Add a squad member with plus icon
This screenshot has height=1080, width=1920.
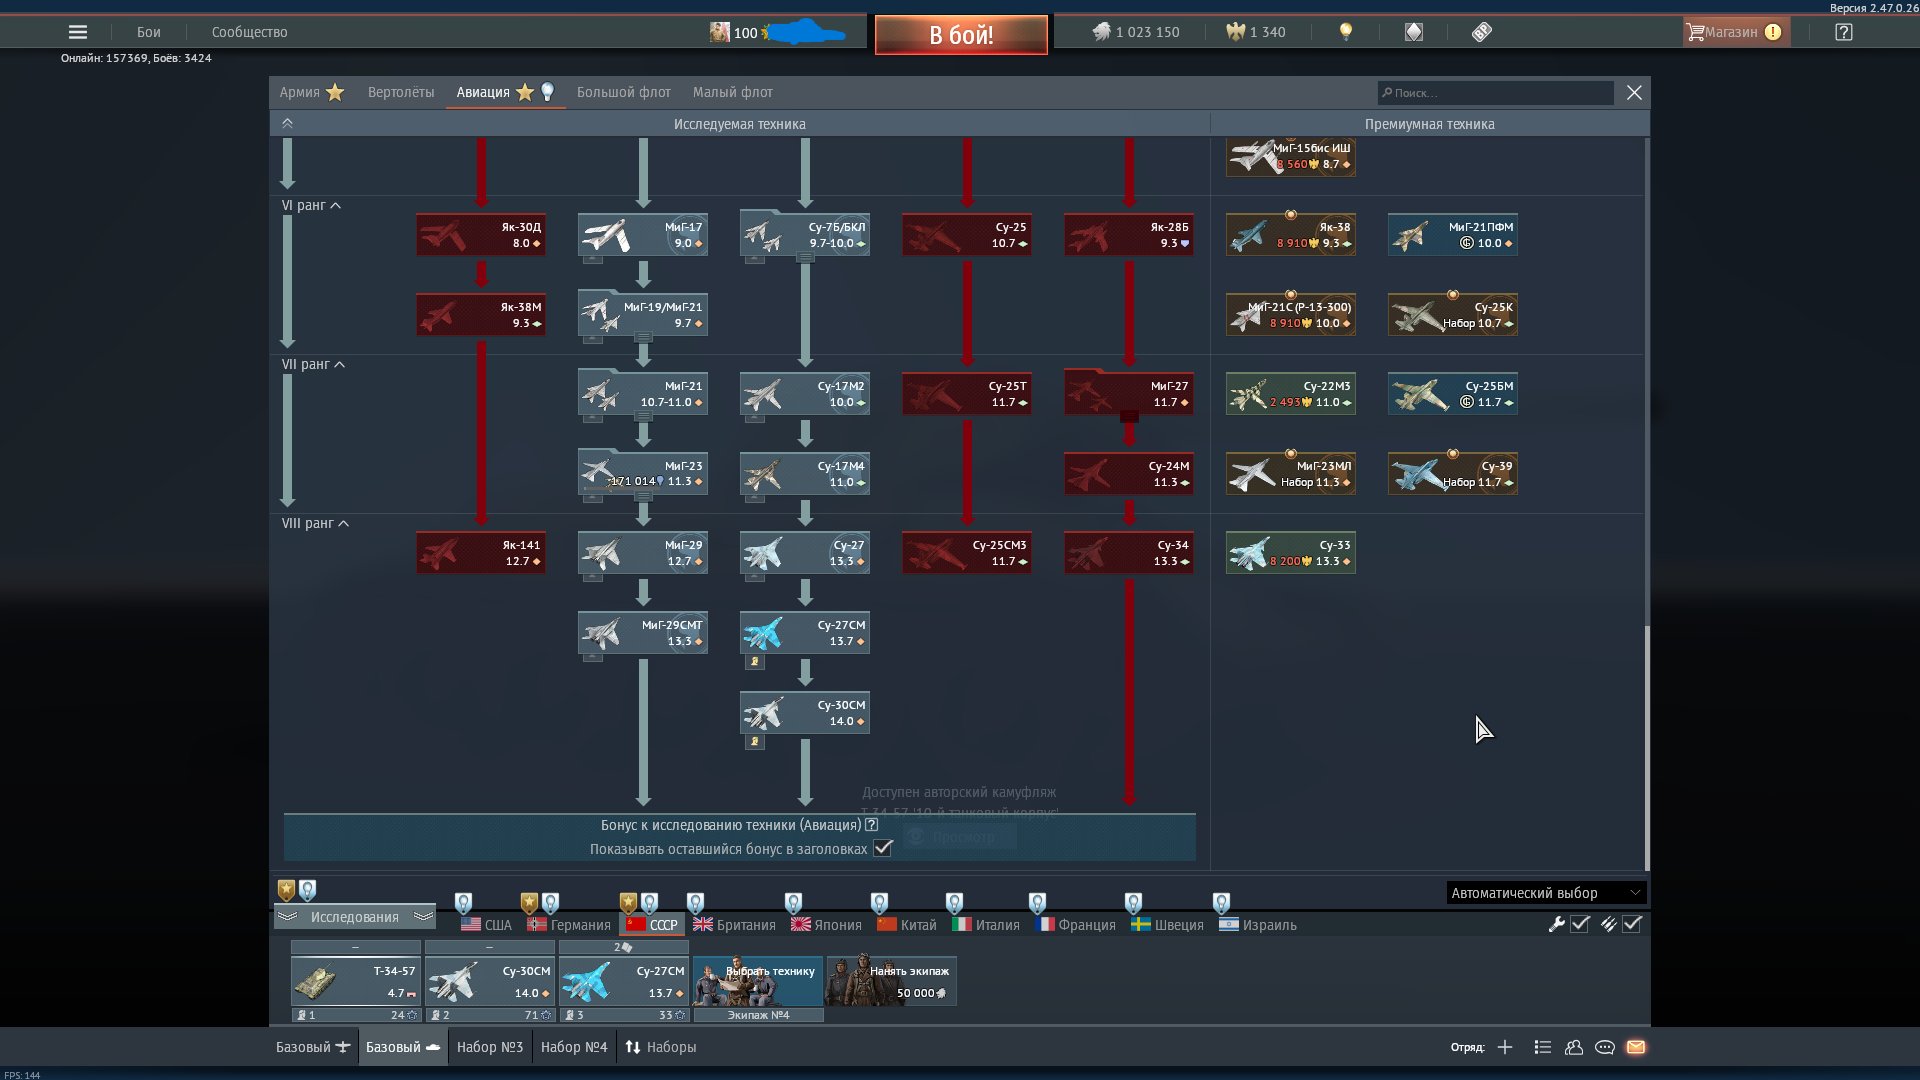pos(1505,1047)
